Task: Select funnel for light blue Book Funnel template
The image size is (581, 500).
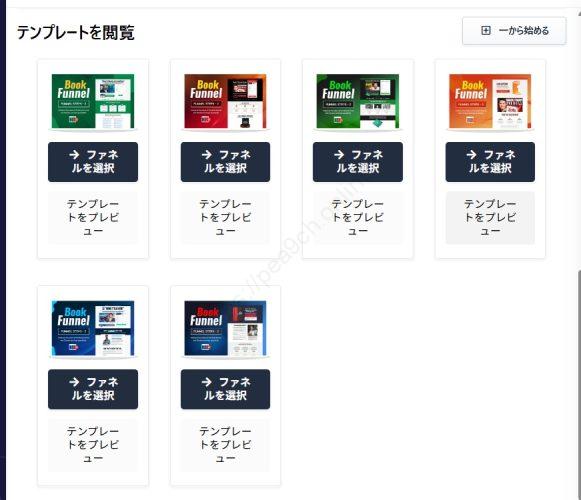Action: (x=93, y=389)
